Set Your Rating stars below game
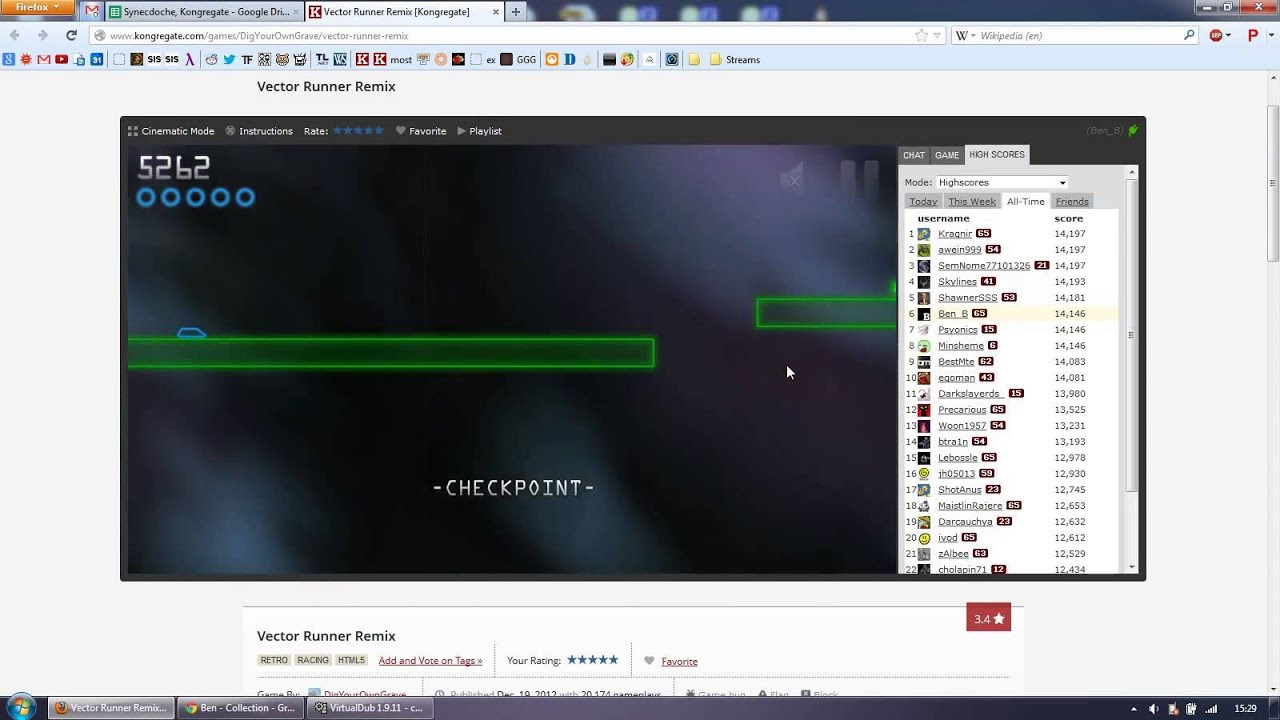 (x=592, y=660)
